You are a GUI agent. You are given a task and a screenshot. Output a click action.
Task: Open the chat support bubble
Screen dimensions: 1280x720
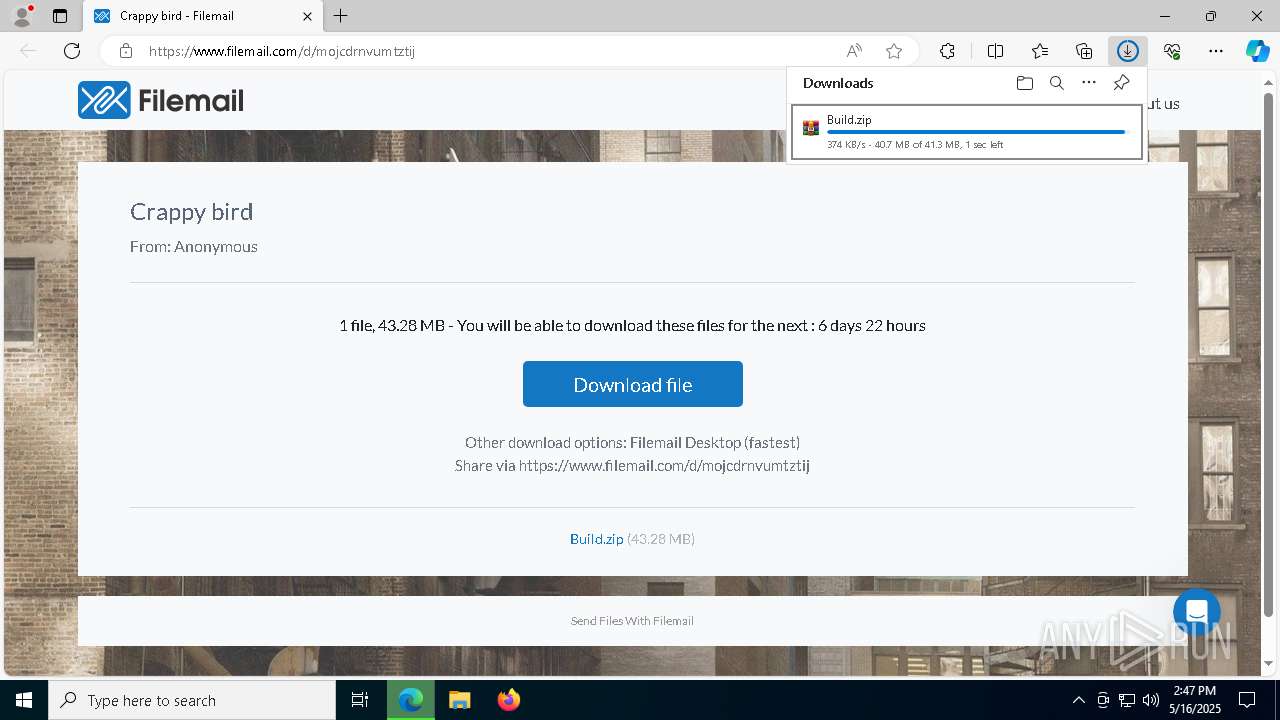point(1197,613)
